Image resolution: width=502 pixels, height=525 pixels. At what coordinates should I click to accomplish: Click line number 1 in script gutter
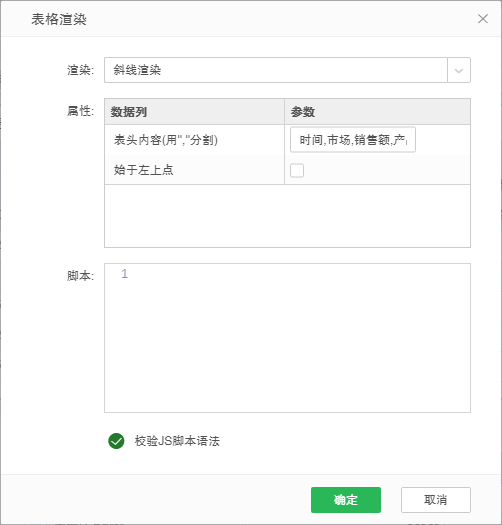tap(125, 274)
